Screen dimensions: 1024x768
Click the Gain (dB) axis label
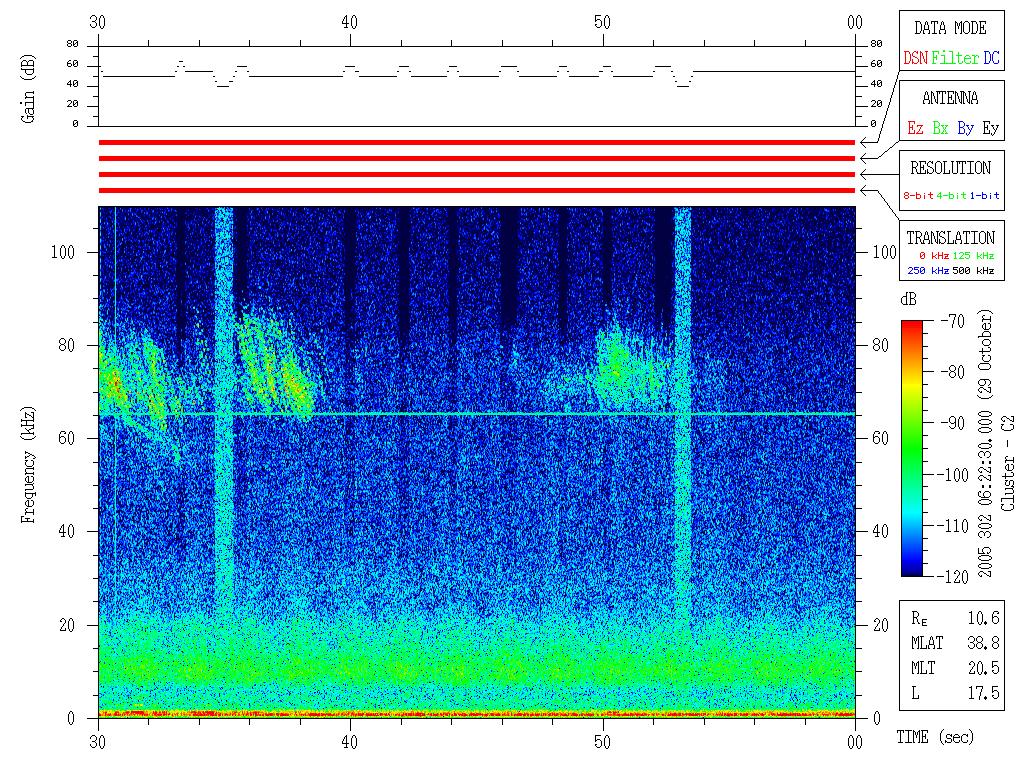coord(28,89)
